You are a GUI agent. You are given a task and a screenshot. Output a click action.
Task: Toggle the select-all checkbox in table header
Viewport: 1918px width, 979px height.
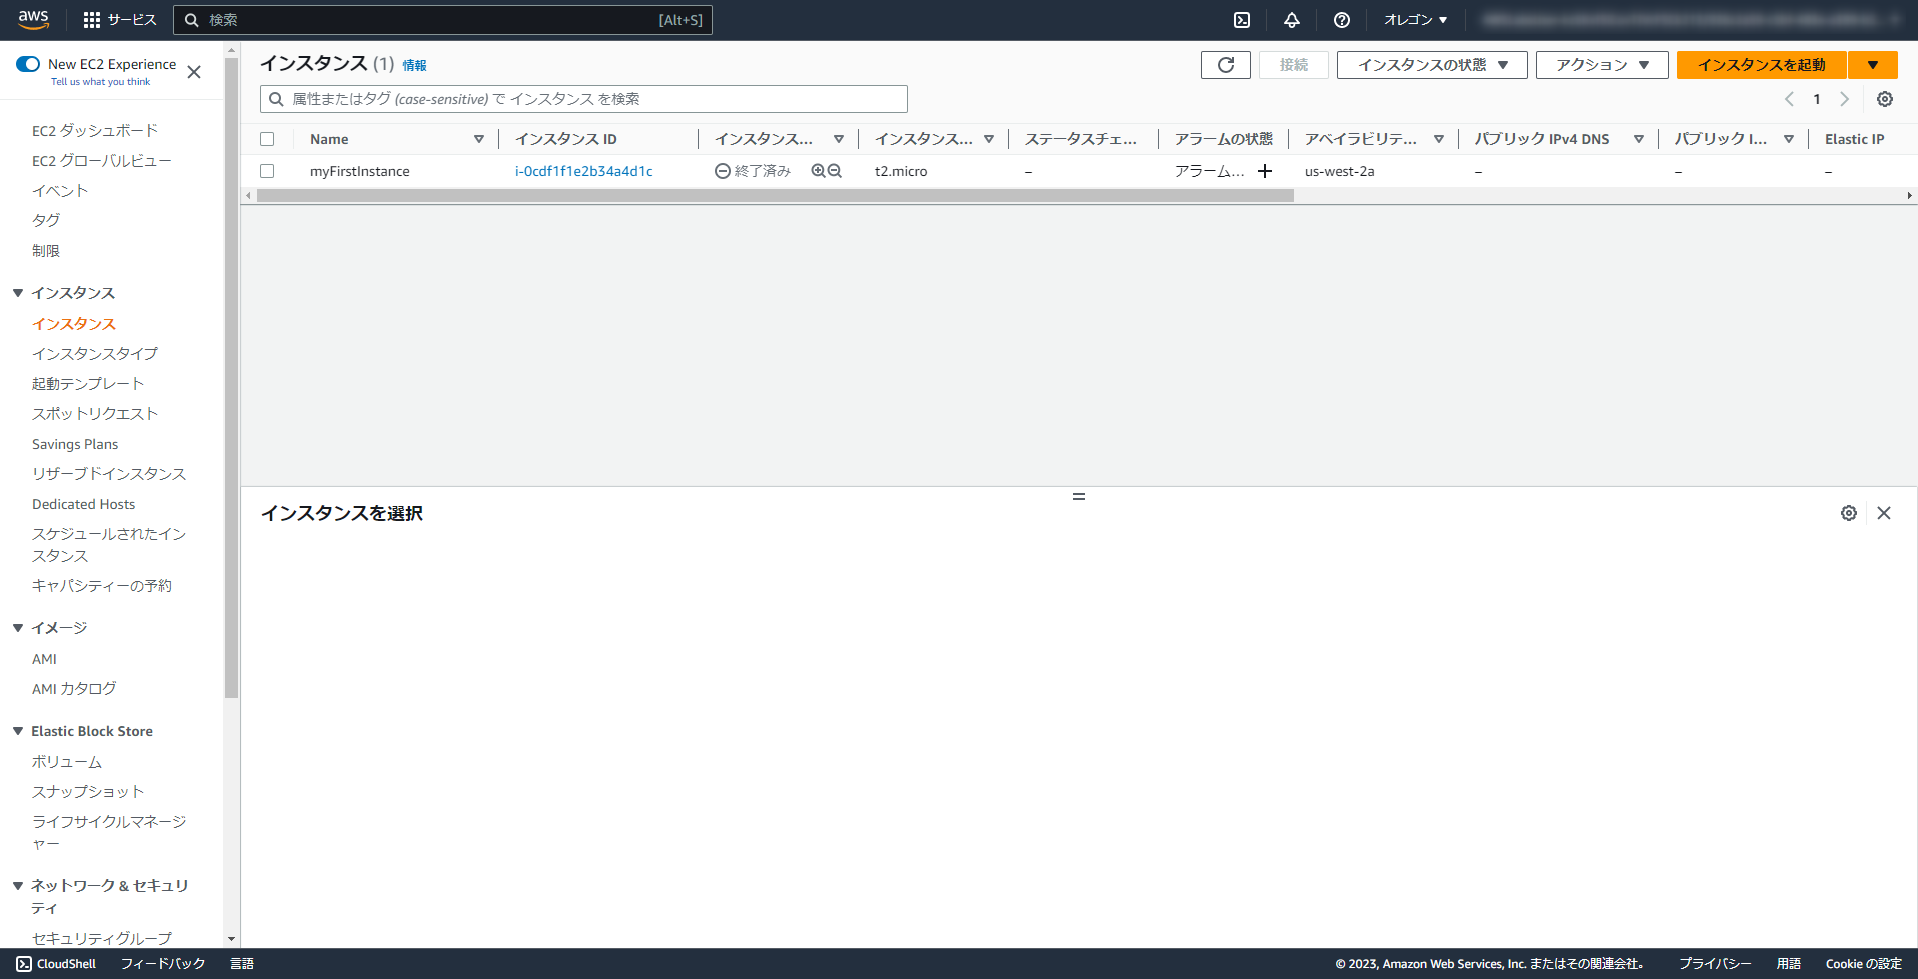coord(267,139)
